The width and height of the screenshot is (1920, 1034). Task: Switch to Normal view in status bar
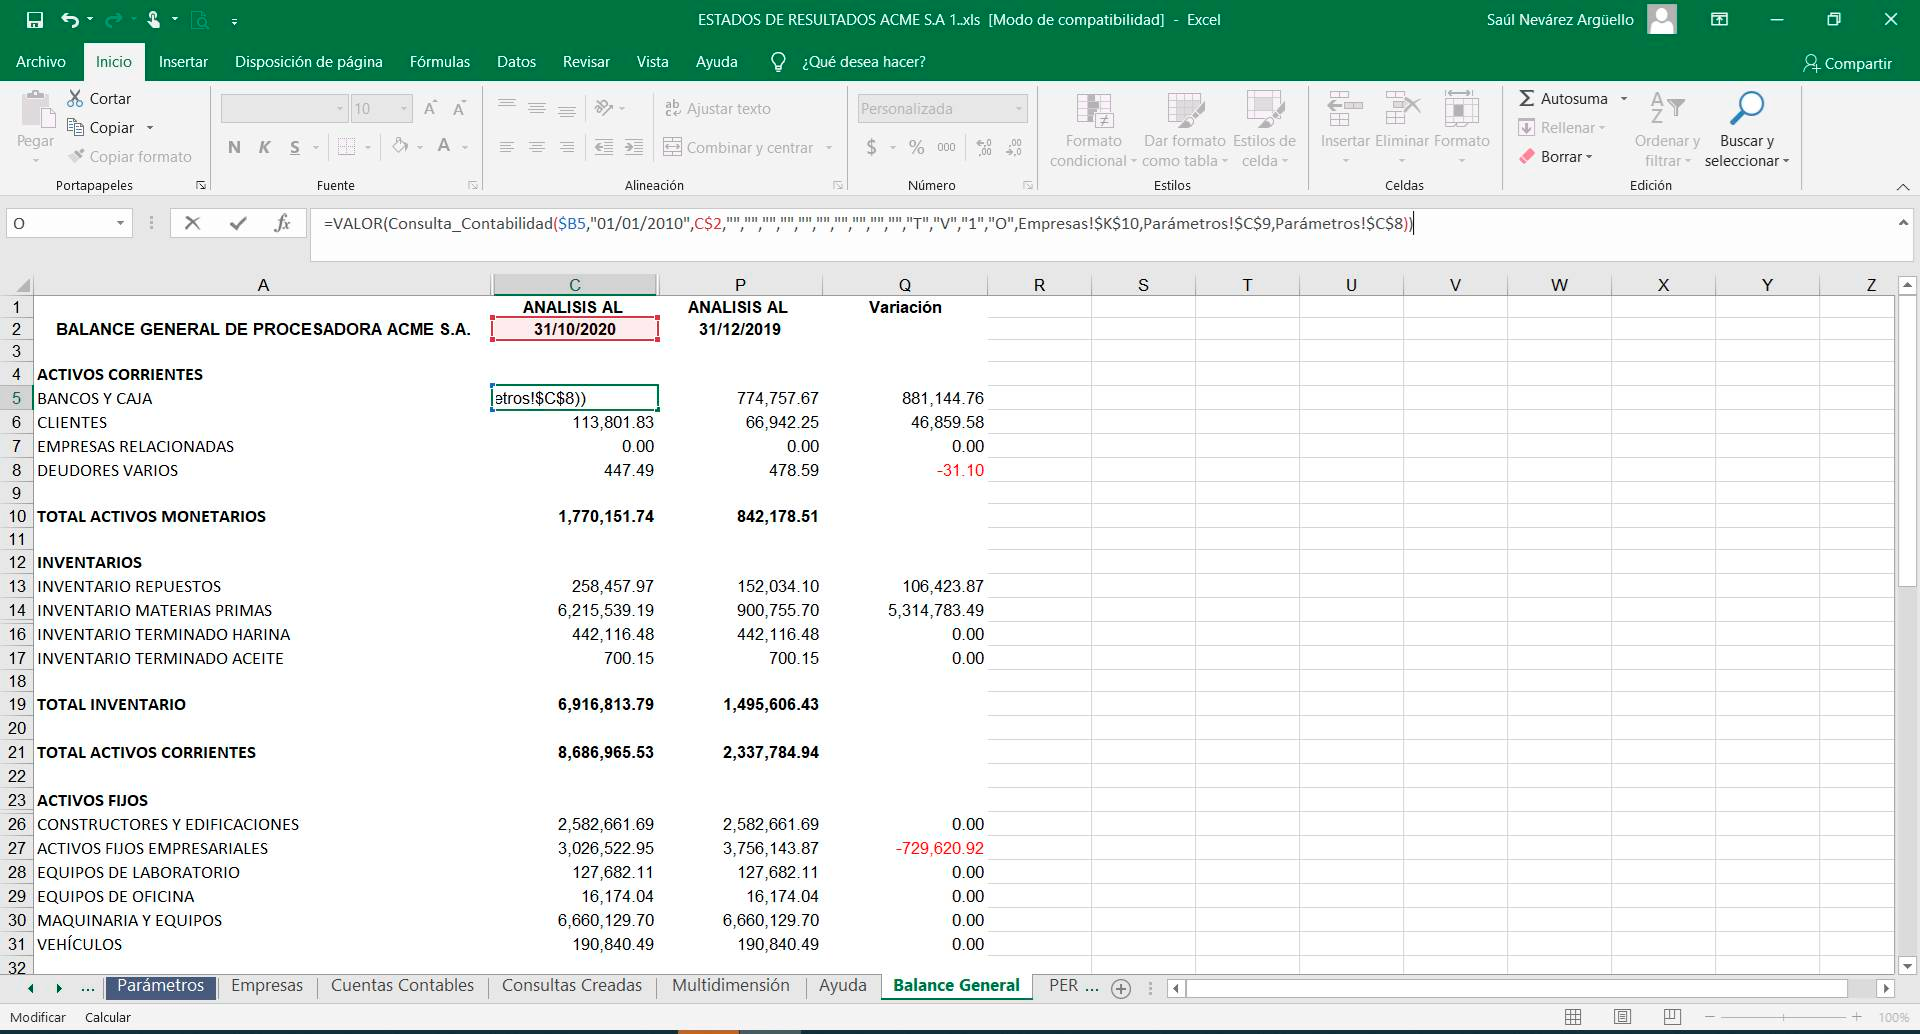point(1573,1017)
